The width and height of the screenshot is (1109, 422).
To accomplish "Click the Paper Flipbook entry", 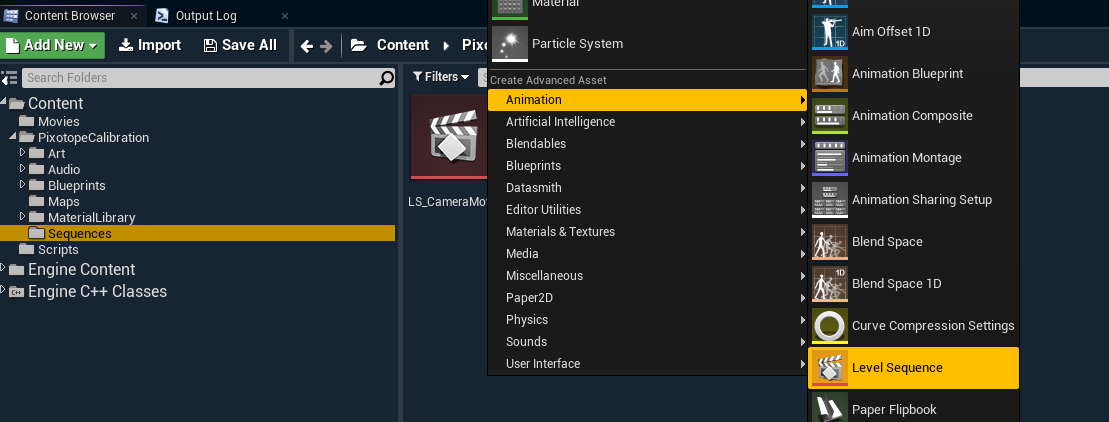I will coord(894,409).
